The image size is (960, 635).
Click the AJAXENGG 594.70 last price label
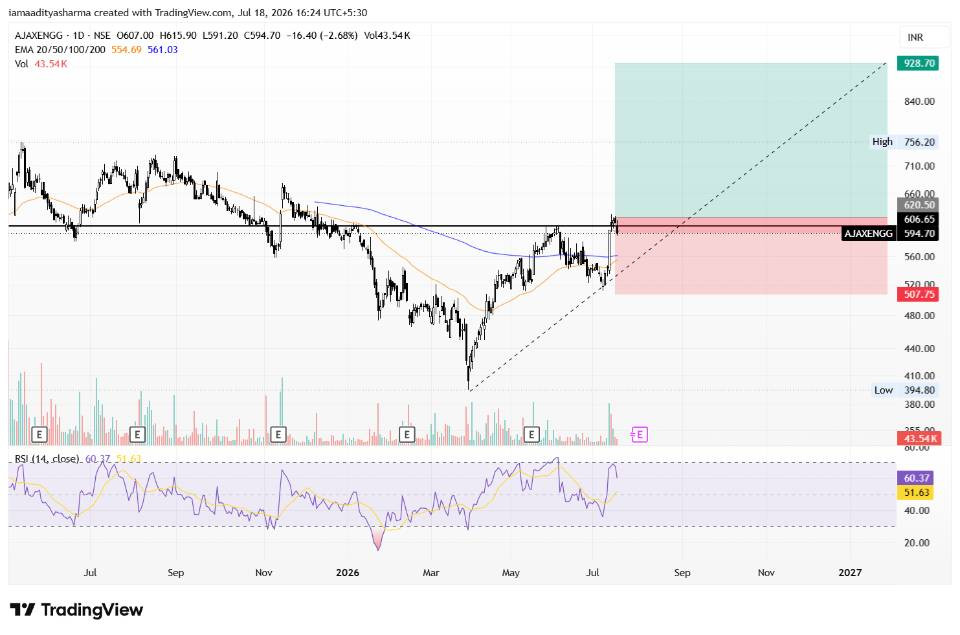click(890, 233)
